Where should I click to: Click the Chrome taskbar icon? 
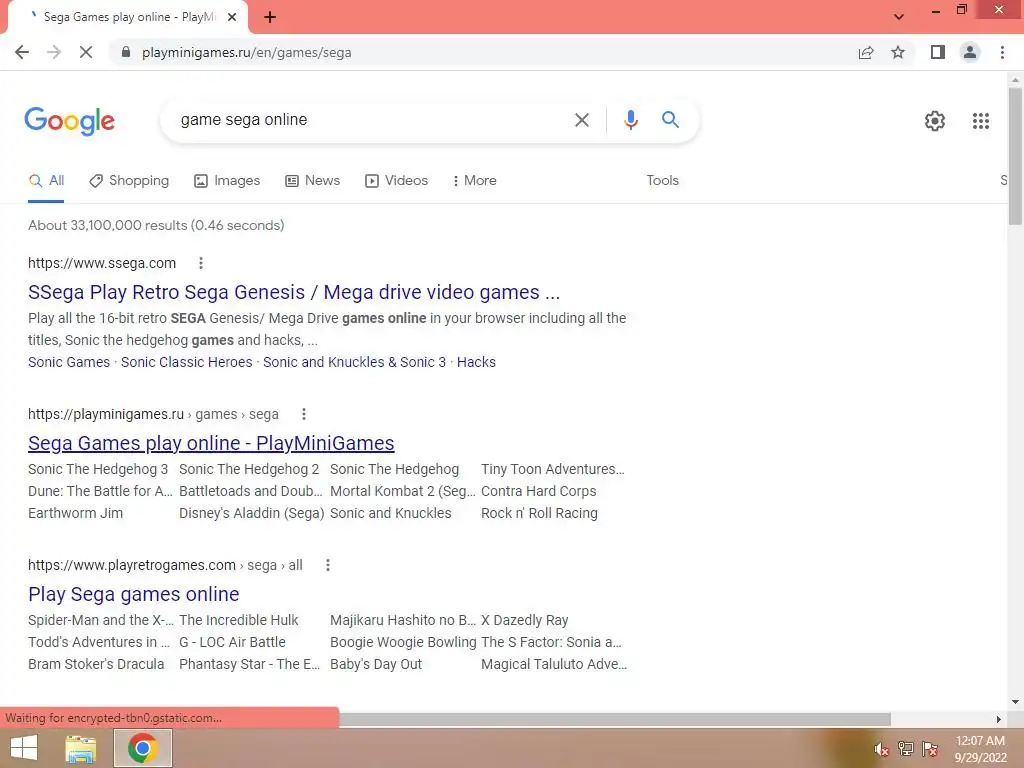click(143, 748)
